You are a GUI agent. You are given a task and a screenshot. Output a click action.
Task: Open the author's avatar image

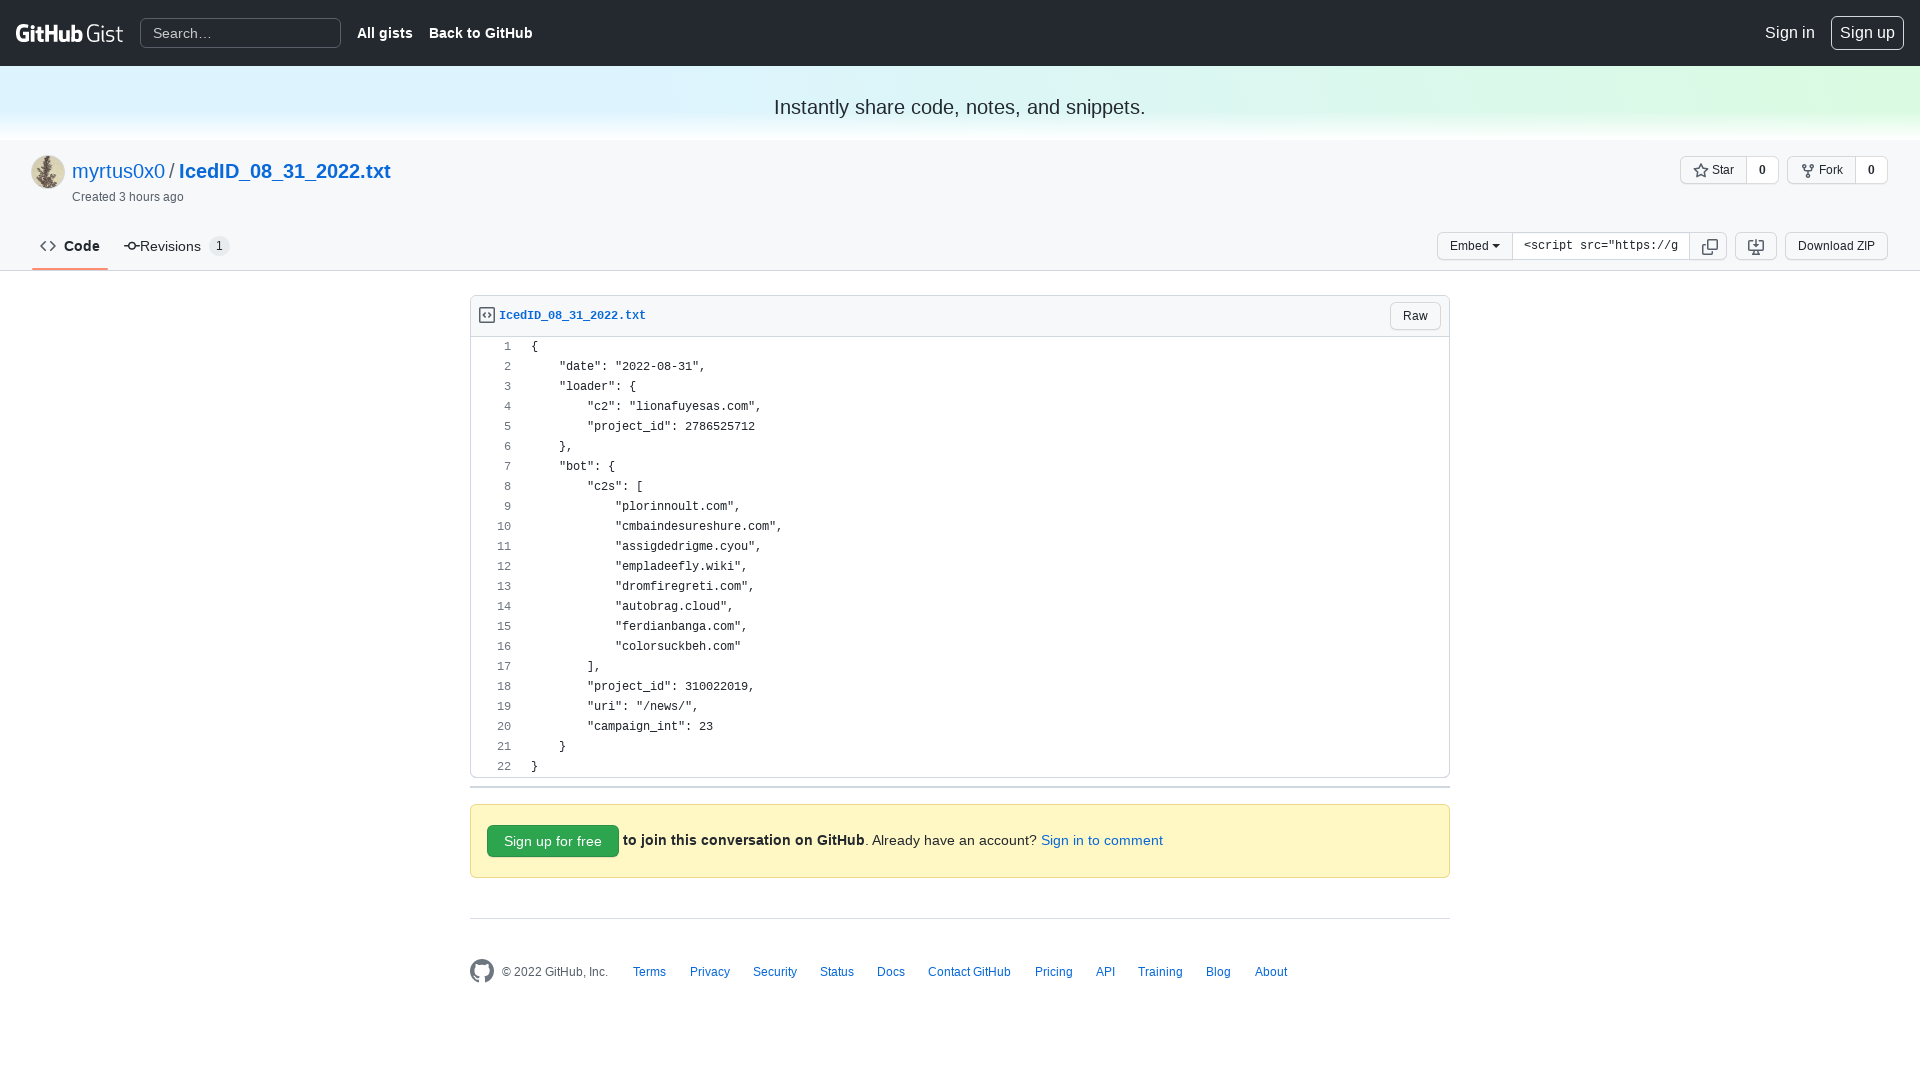coord(47,171)
